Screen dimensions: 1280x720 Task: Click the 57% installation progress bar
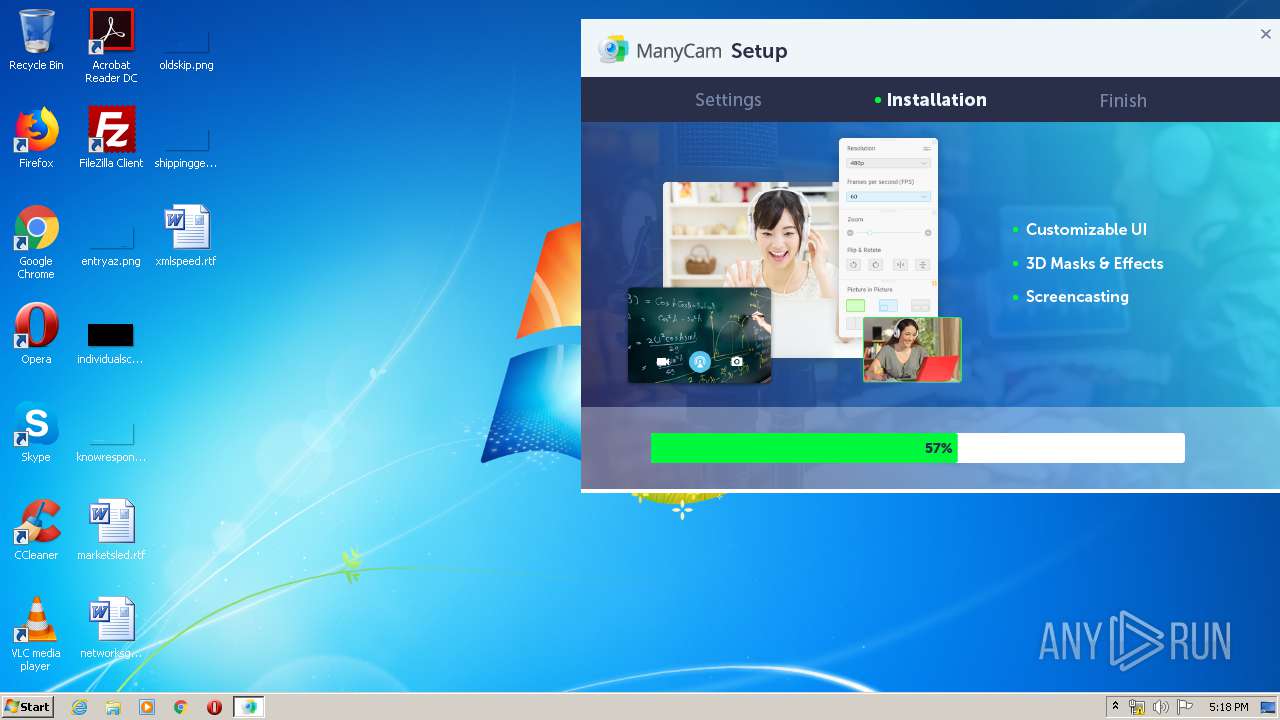click(917, 448)
